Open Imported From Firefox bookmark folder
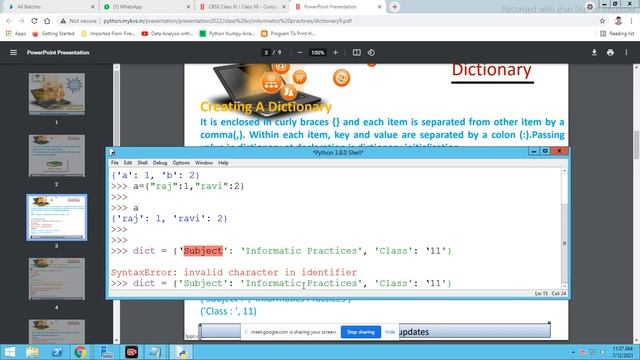640x360 pixels. tap(108, 33)
